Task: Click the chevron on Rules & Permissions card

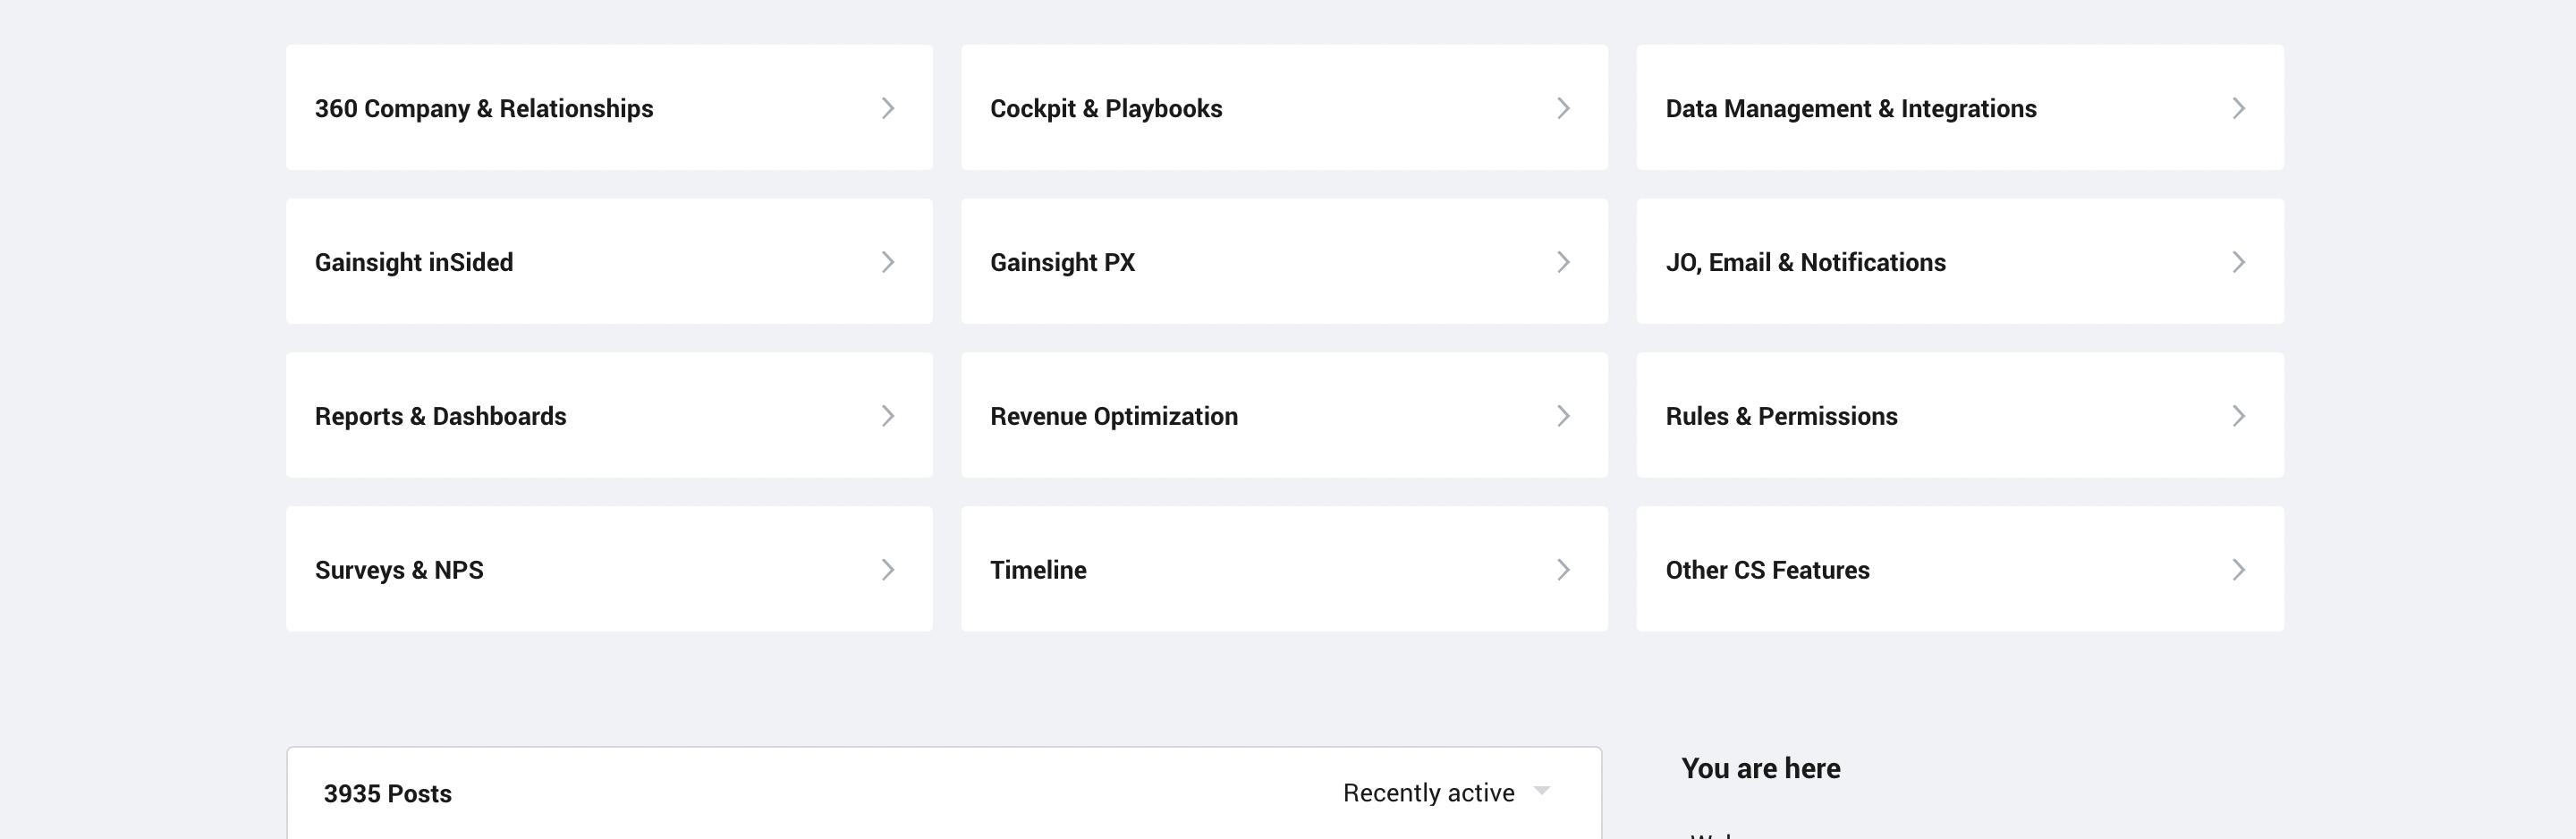Action: (2239, 416)
